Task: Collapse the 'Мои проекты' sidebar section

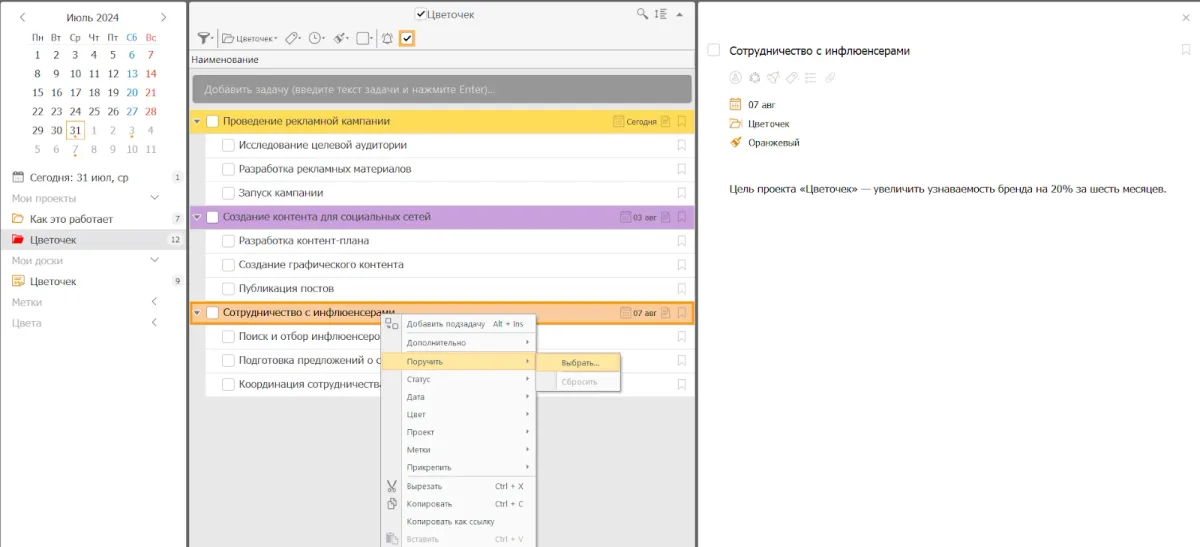Action: [154, 198]
